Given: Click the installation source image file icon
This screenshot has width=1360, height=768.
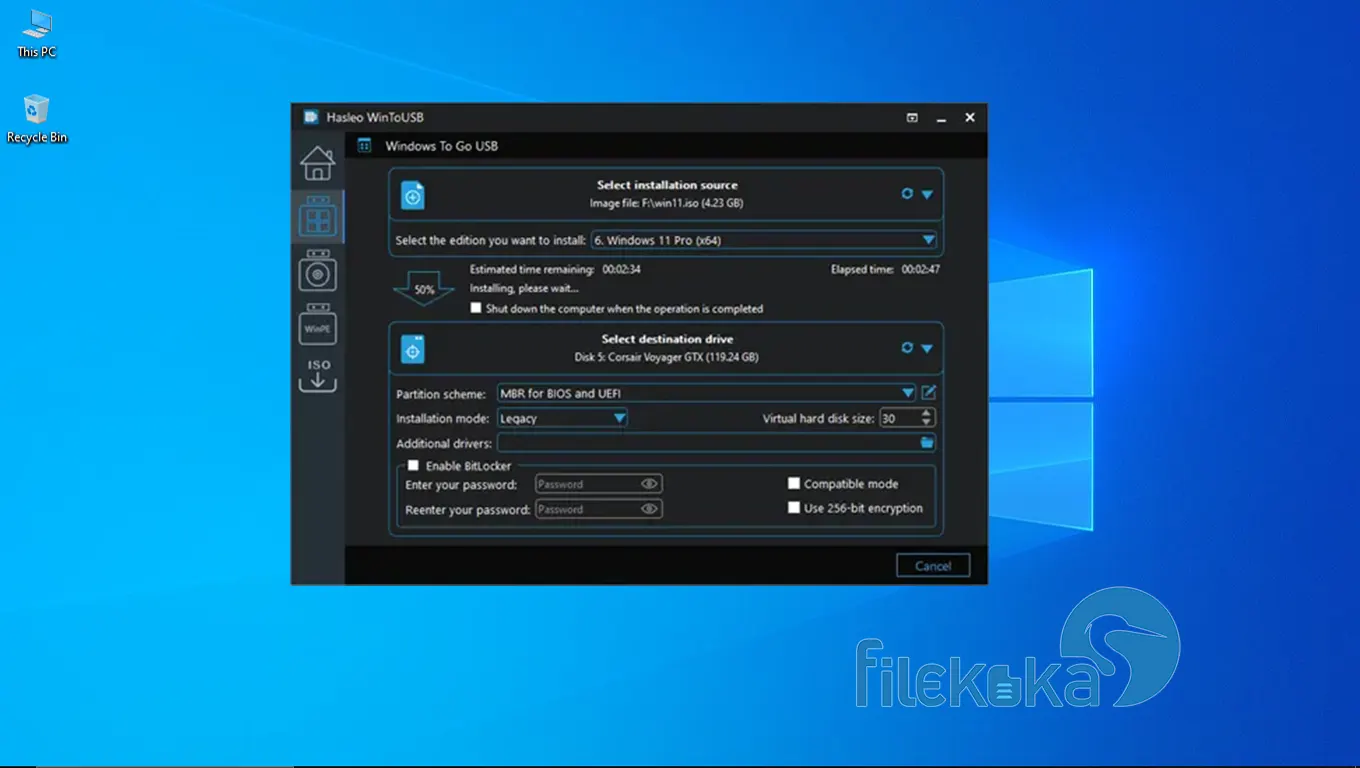Looking at the screenshot, I should 413,195.
